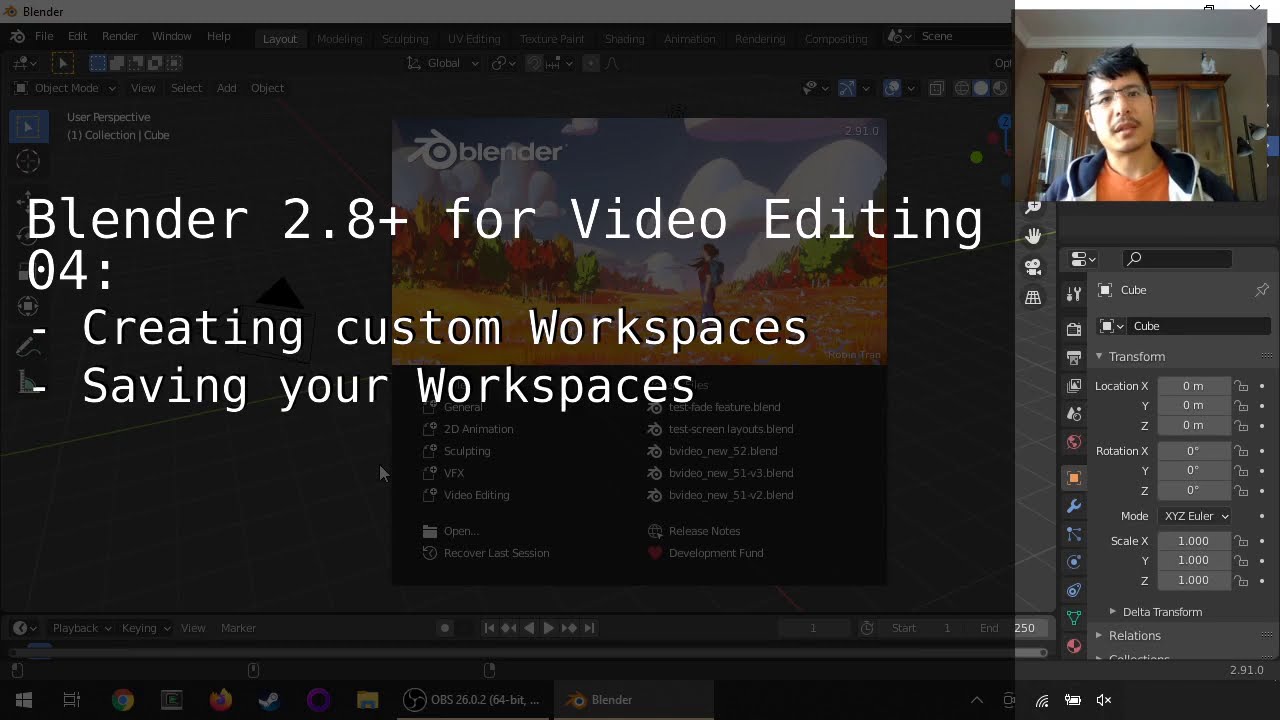Open the Output properties tab (printer icon)
This screenshot has width=1280, height=720.
[1074, 357]
